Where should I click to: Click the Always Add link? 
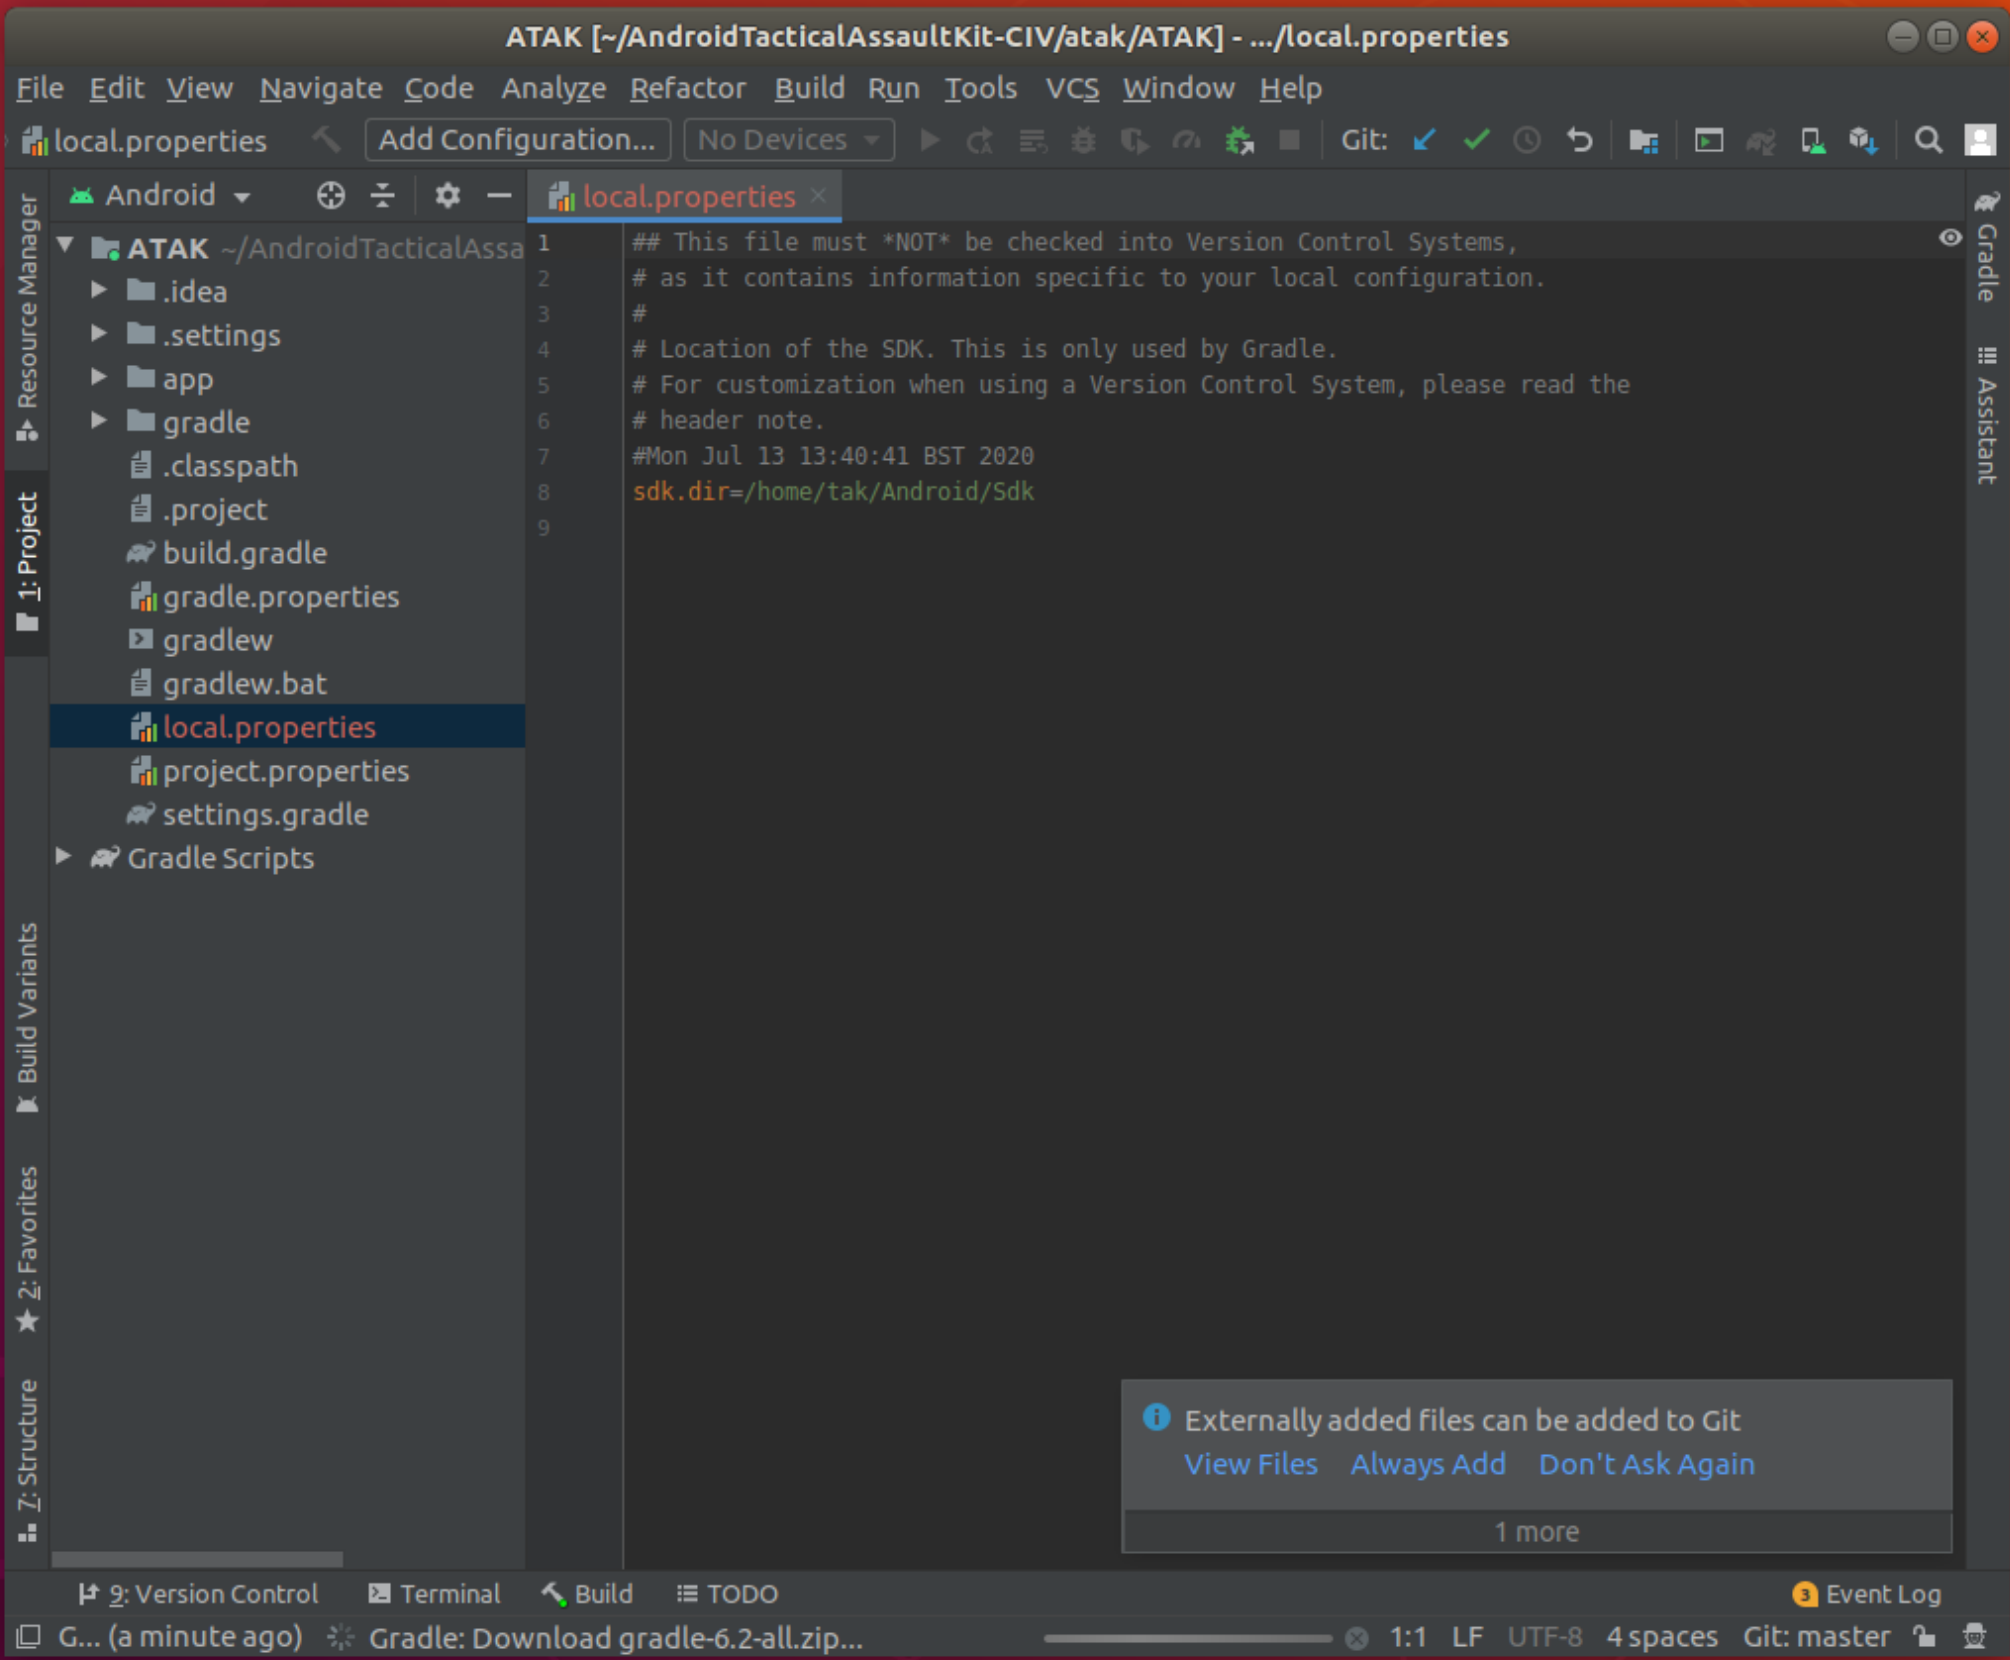coord(1428,1465)
